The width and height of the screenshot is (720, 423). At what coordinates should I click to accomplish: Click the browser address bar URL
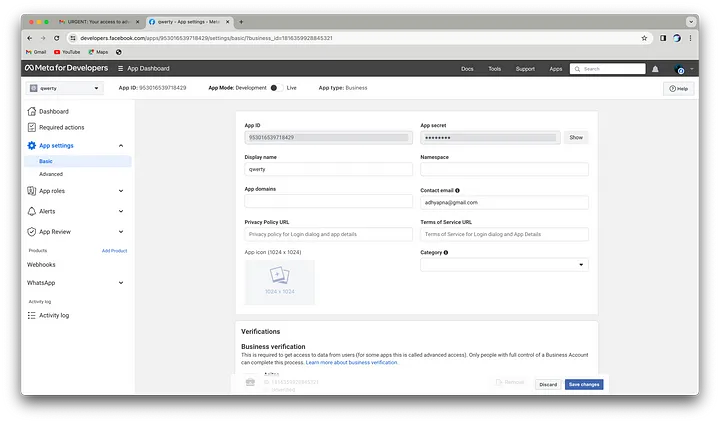206,38
